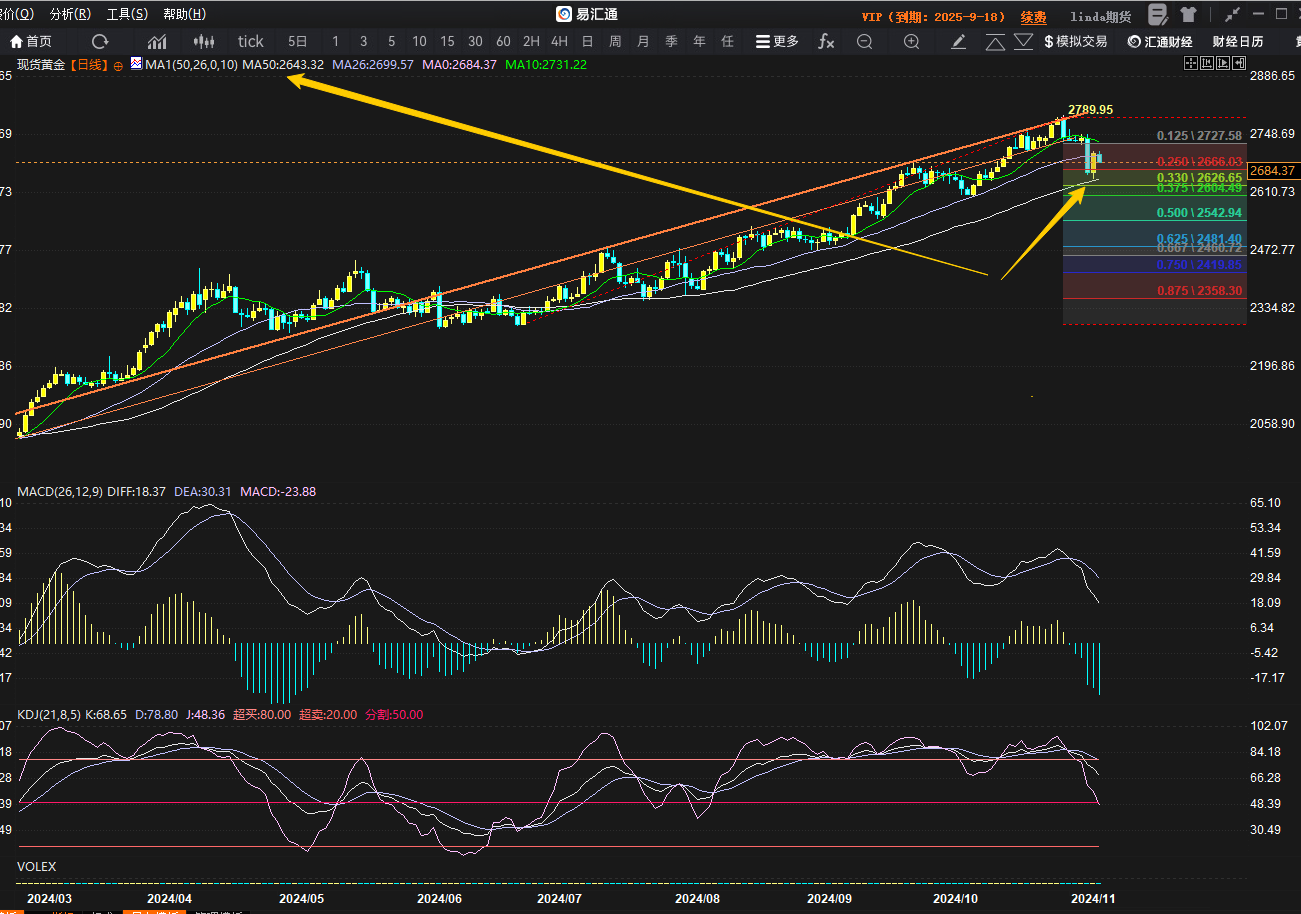Click the skin theme shirt icon
This screenshot has height=914, width=1301.
(1188, 15)
